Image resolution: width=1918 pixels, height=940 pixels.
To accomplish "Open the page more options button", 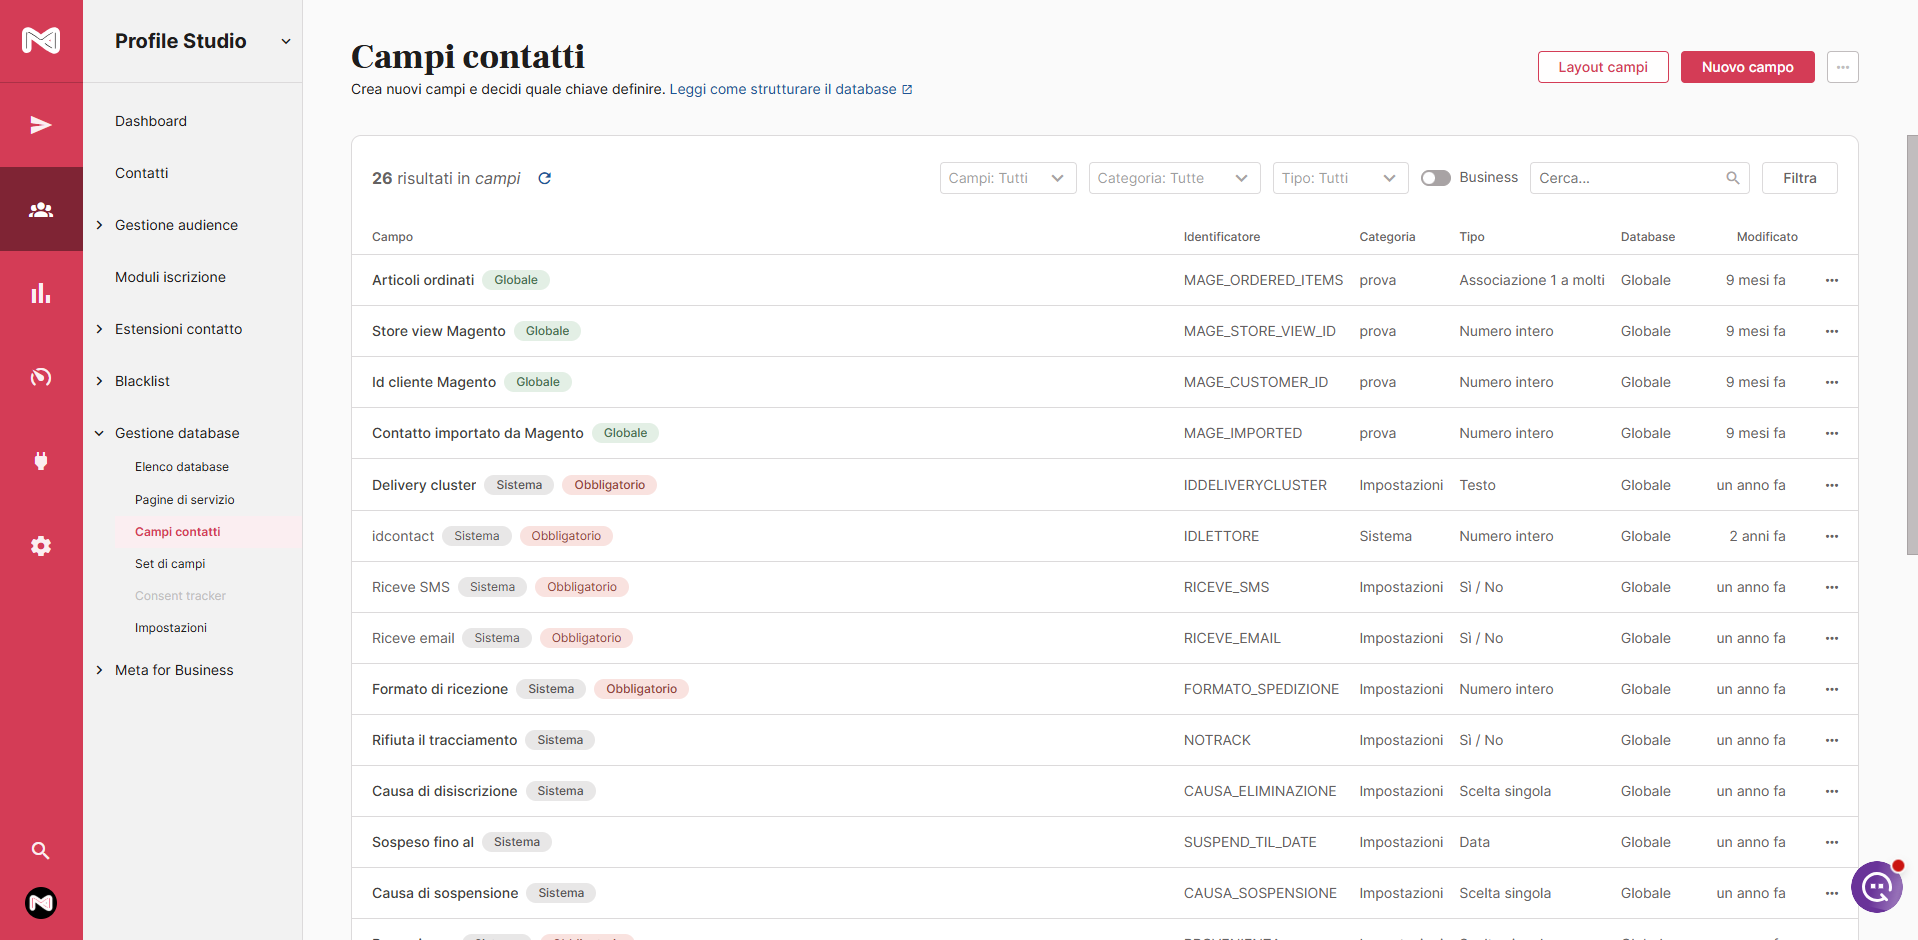I will [x=1842, y=67].
